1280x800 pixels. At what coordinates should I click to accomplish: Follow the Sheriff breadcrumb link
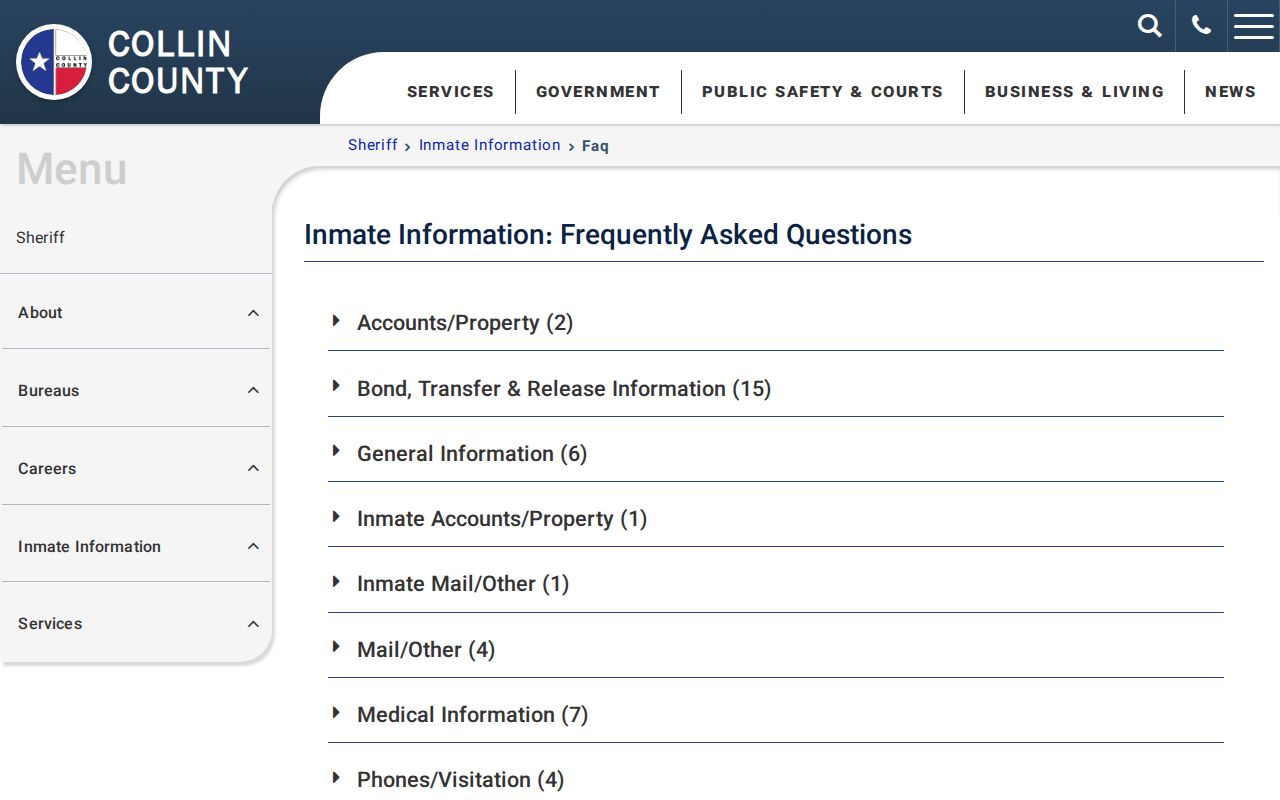373,145
